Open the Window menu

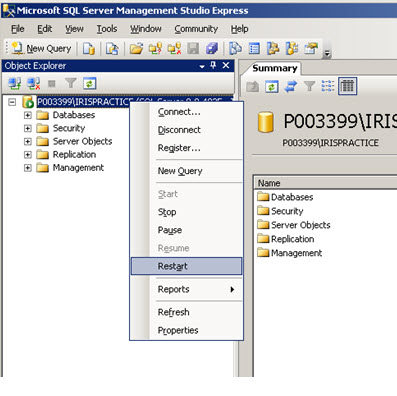pyautogui.click(x=146, y=29)
